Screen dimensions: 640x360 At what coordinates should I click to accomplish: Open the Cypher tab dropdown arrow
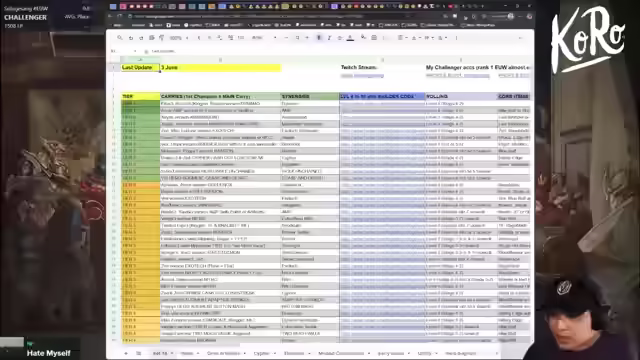point(275,353)
